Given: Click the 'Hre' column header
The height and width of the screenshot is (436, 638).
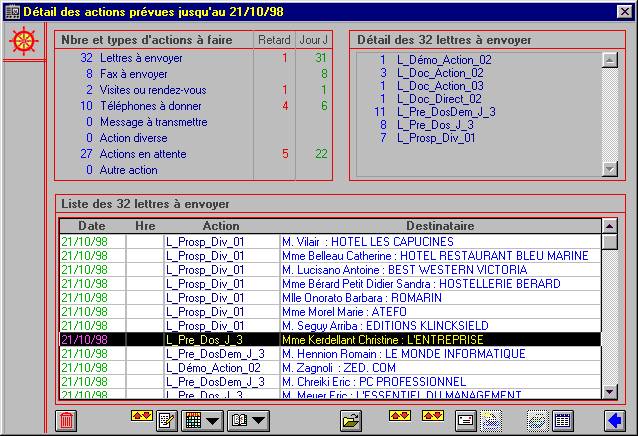Looking at the screenshot, I should (x=145, y=226).
